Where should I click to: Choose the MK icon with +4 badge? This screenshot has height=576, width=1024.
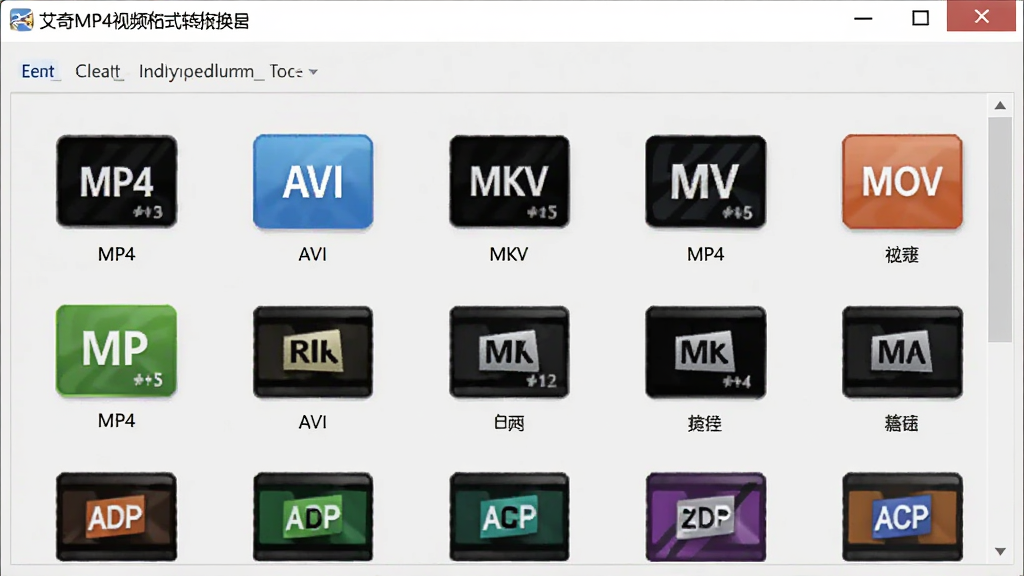pyautogui.click(x=706, y=352)
